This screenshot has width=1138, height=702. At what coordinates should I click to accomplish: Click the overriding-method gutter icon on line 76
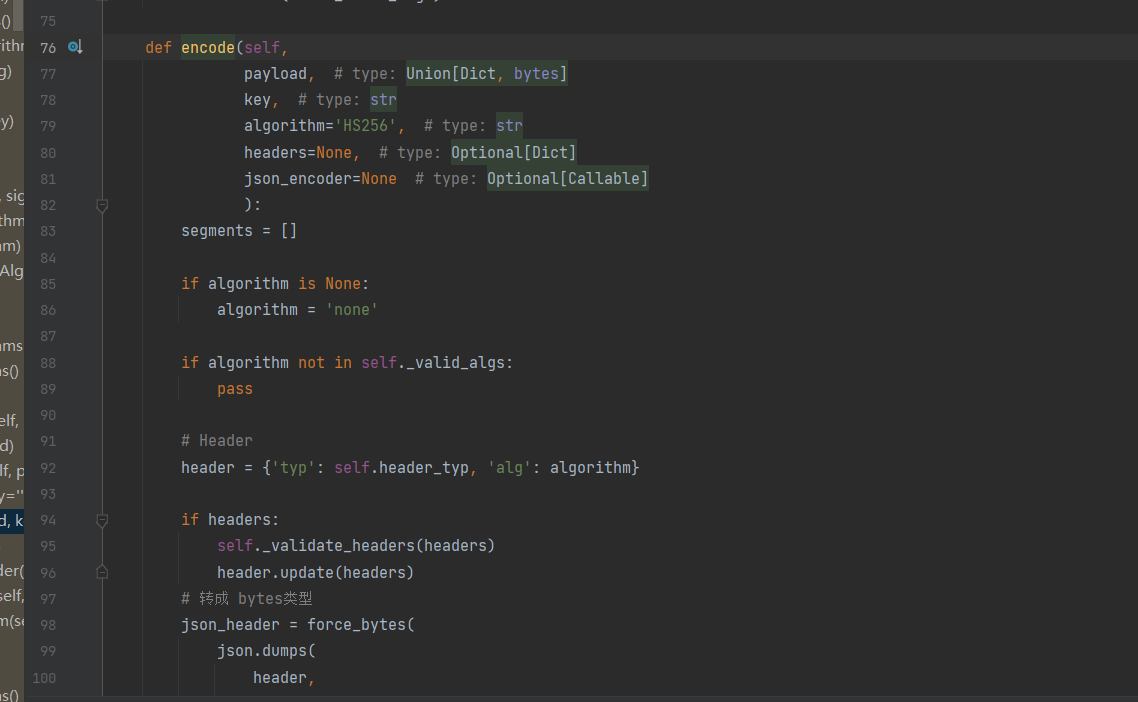pyautogui.click(x=75, y=47)
